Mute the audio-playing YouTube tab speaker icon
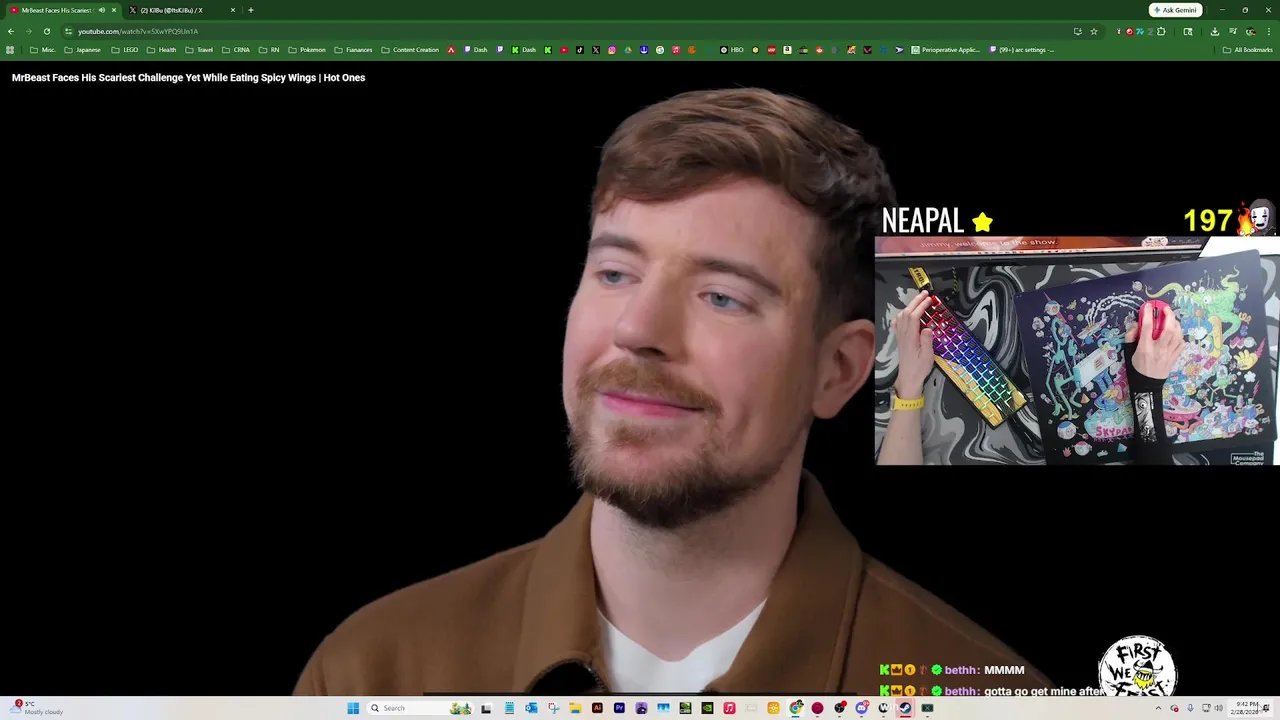This screenshot has width=1280, height=720. (x=101, y=10)
